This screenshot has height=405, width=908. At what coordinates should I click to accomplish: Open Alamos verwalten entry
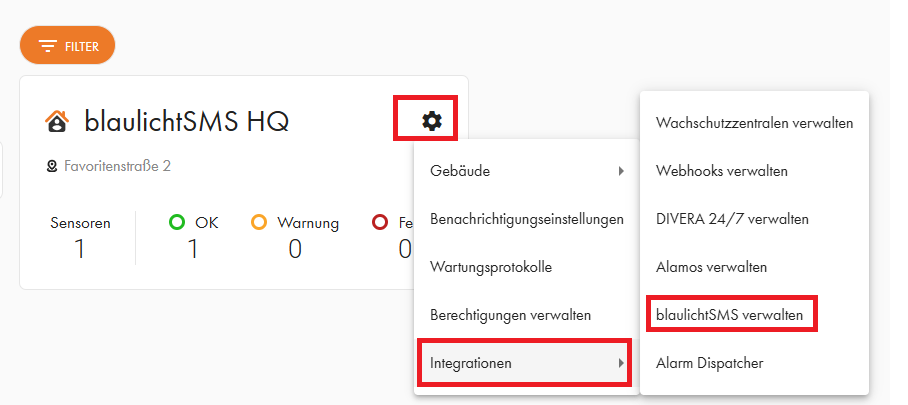[x=754, y=267]
